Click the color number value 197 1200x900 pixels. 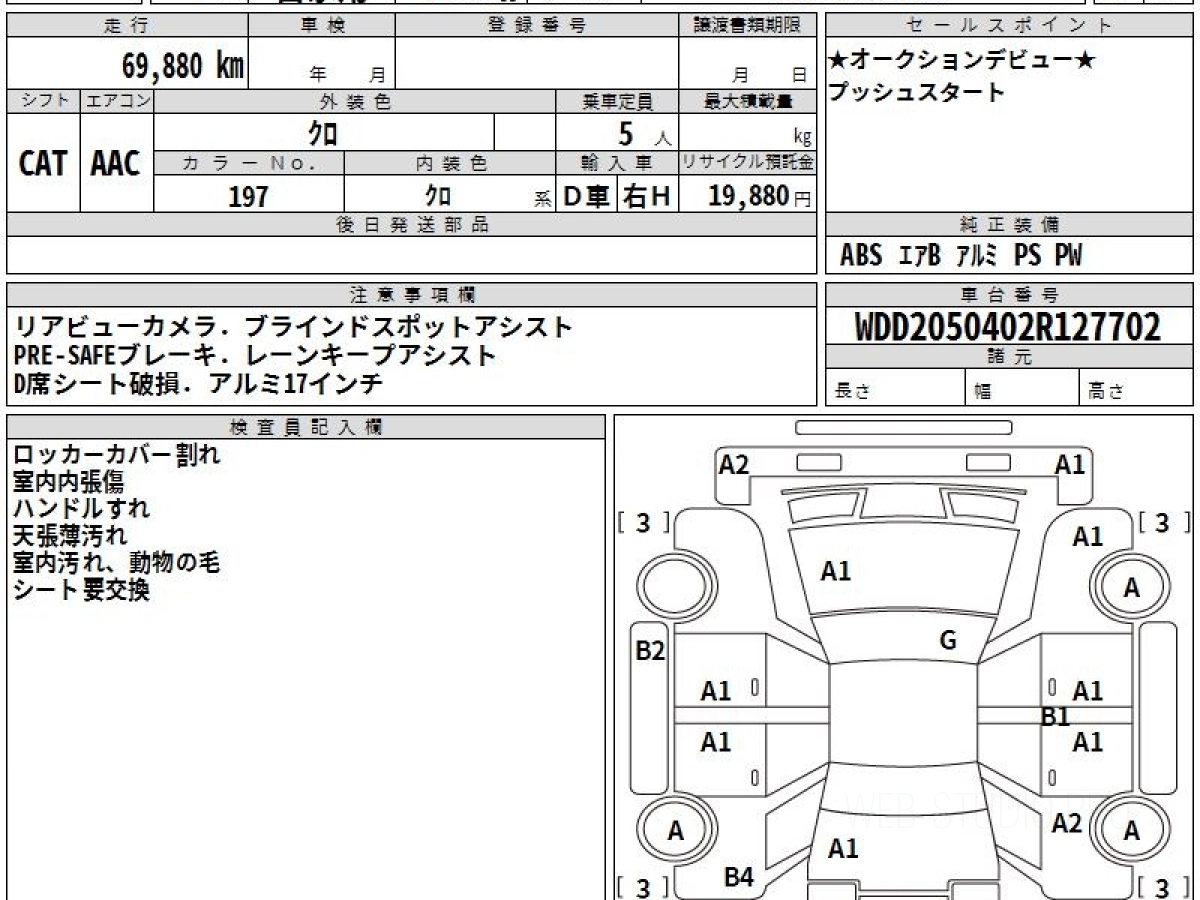[249, 195]
